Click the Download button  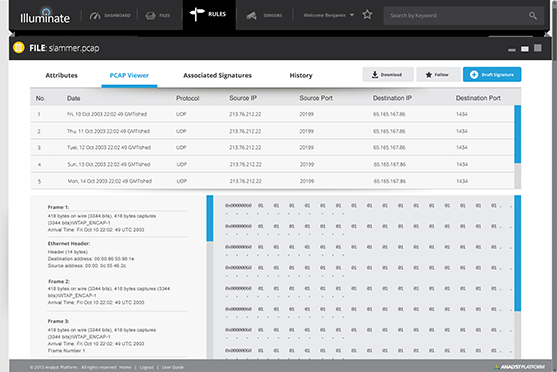(x=388, y=75)
